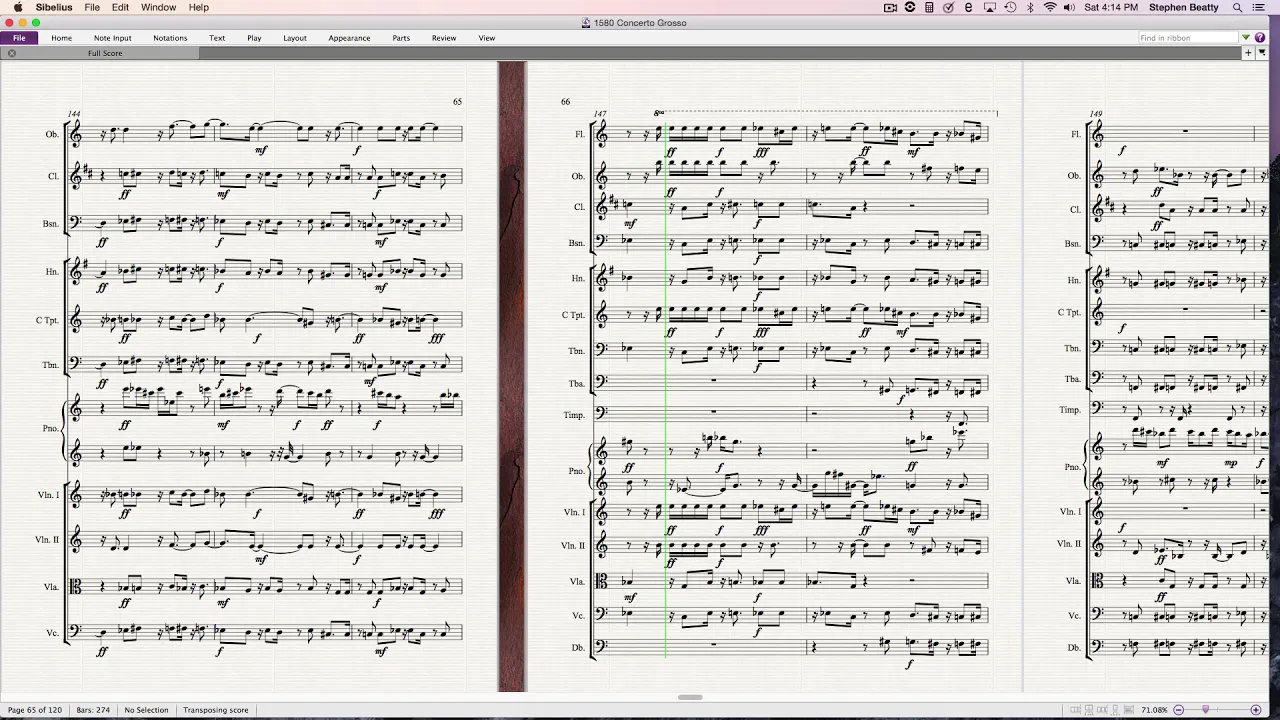Open the volume control in menu bar

(1069, 7)
